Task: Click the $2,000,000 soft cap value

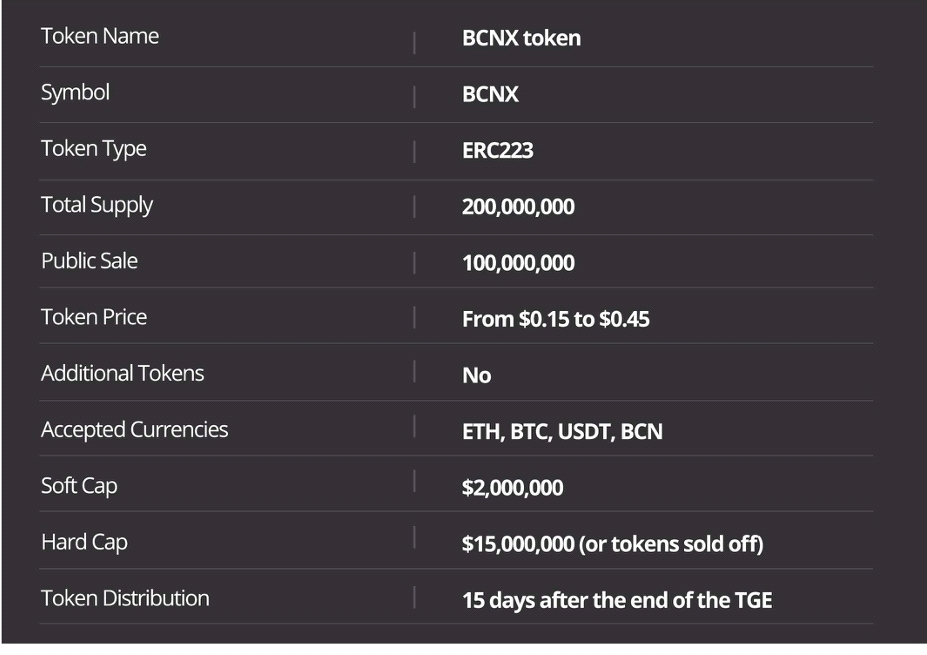Action: coord(512,488)
